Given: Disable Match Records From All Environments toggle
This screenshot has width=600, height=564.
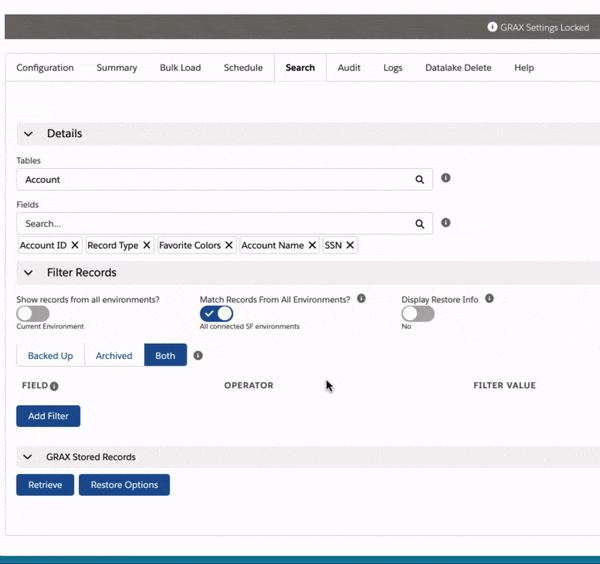Looking at the screenshot, I should pos(217,314).
